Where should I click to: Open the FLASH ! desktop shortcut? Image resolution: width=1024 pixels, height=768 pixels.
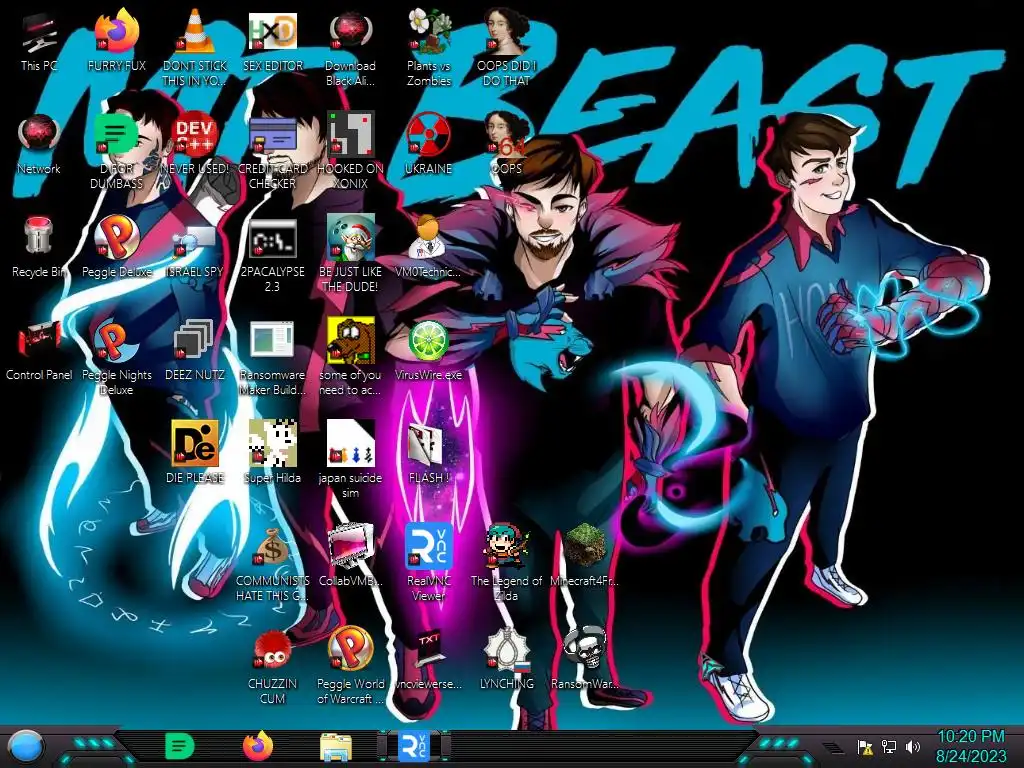pyautogui.click(x=428, y=453)
